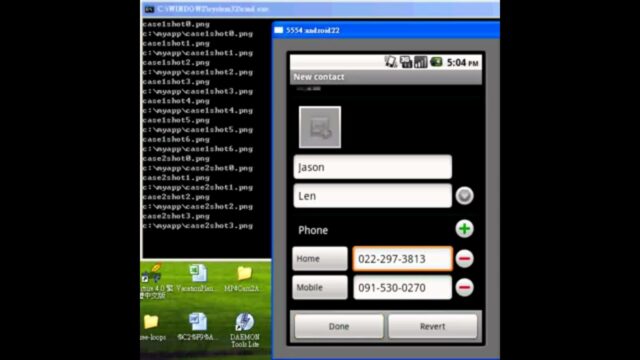Click c:\myapp\case2shot3.png line in command prompt
This screenshot has width=640, height=360.
(x=198, y=226)
